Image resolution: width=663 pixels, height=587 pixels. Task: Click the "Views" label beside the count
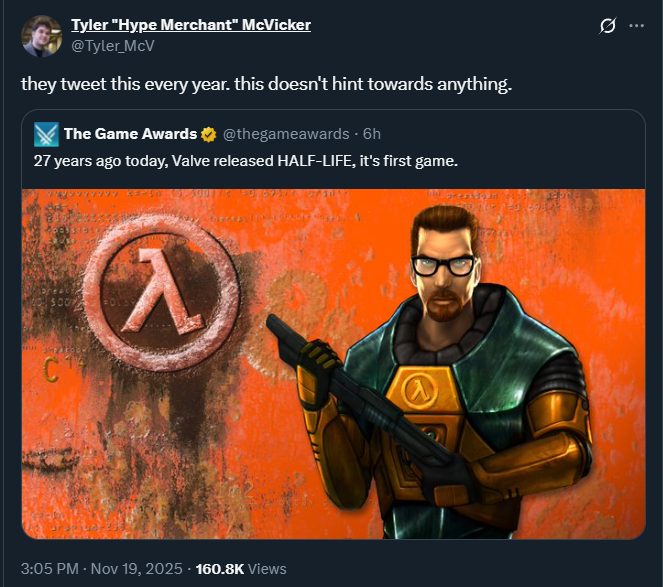tap(267, 568)
